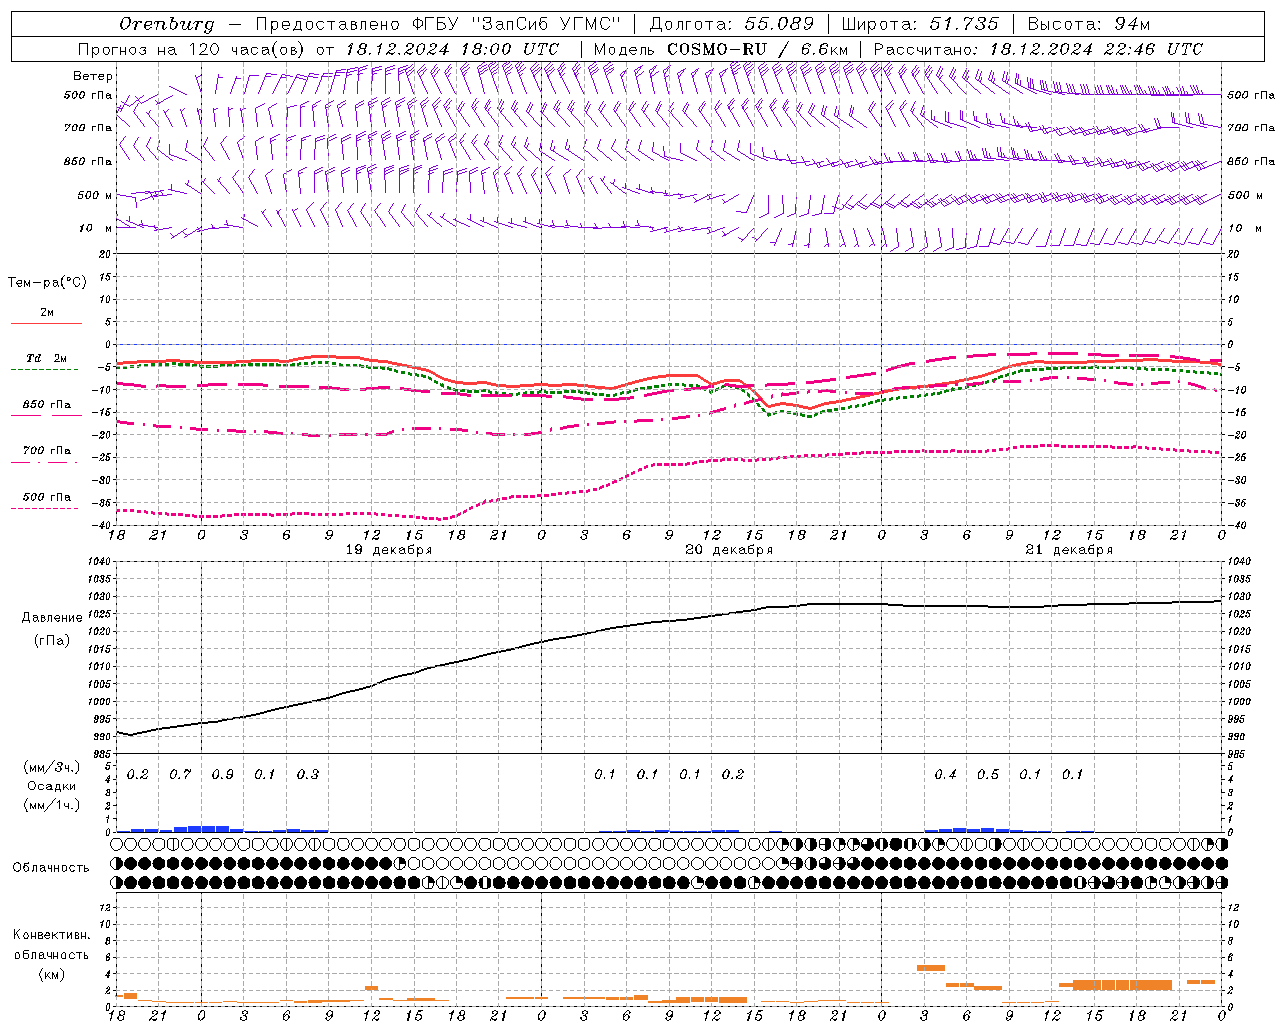Viewport: 1280px width, 1024px height.
Task: Click the 1040 label on the left pressure axis
Action: click(99, 562)
